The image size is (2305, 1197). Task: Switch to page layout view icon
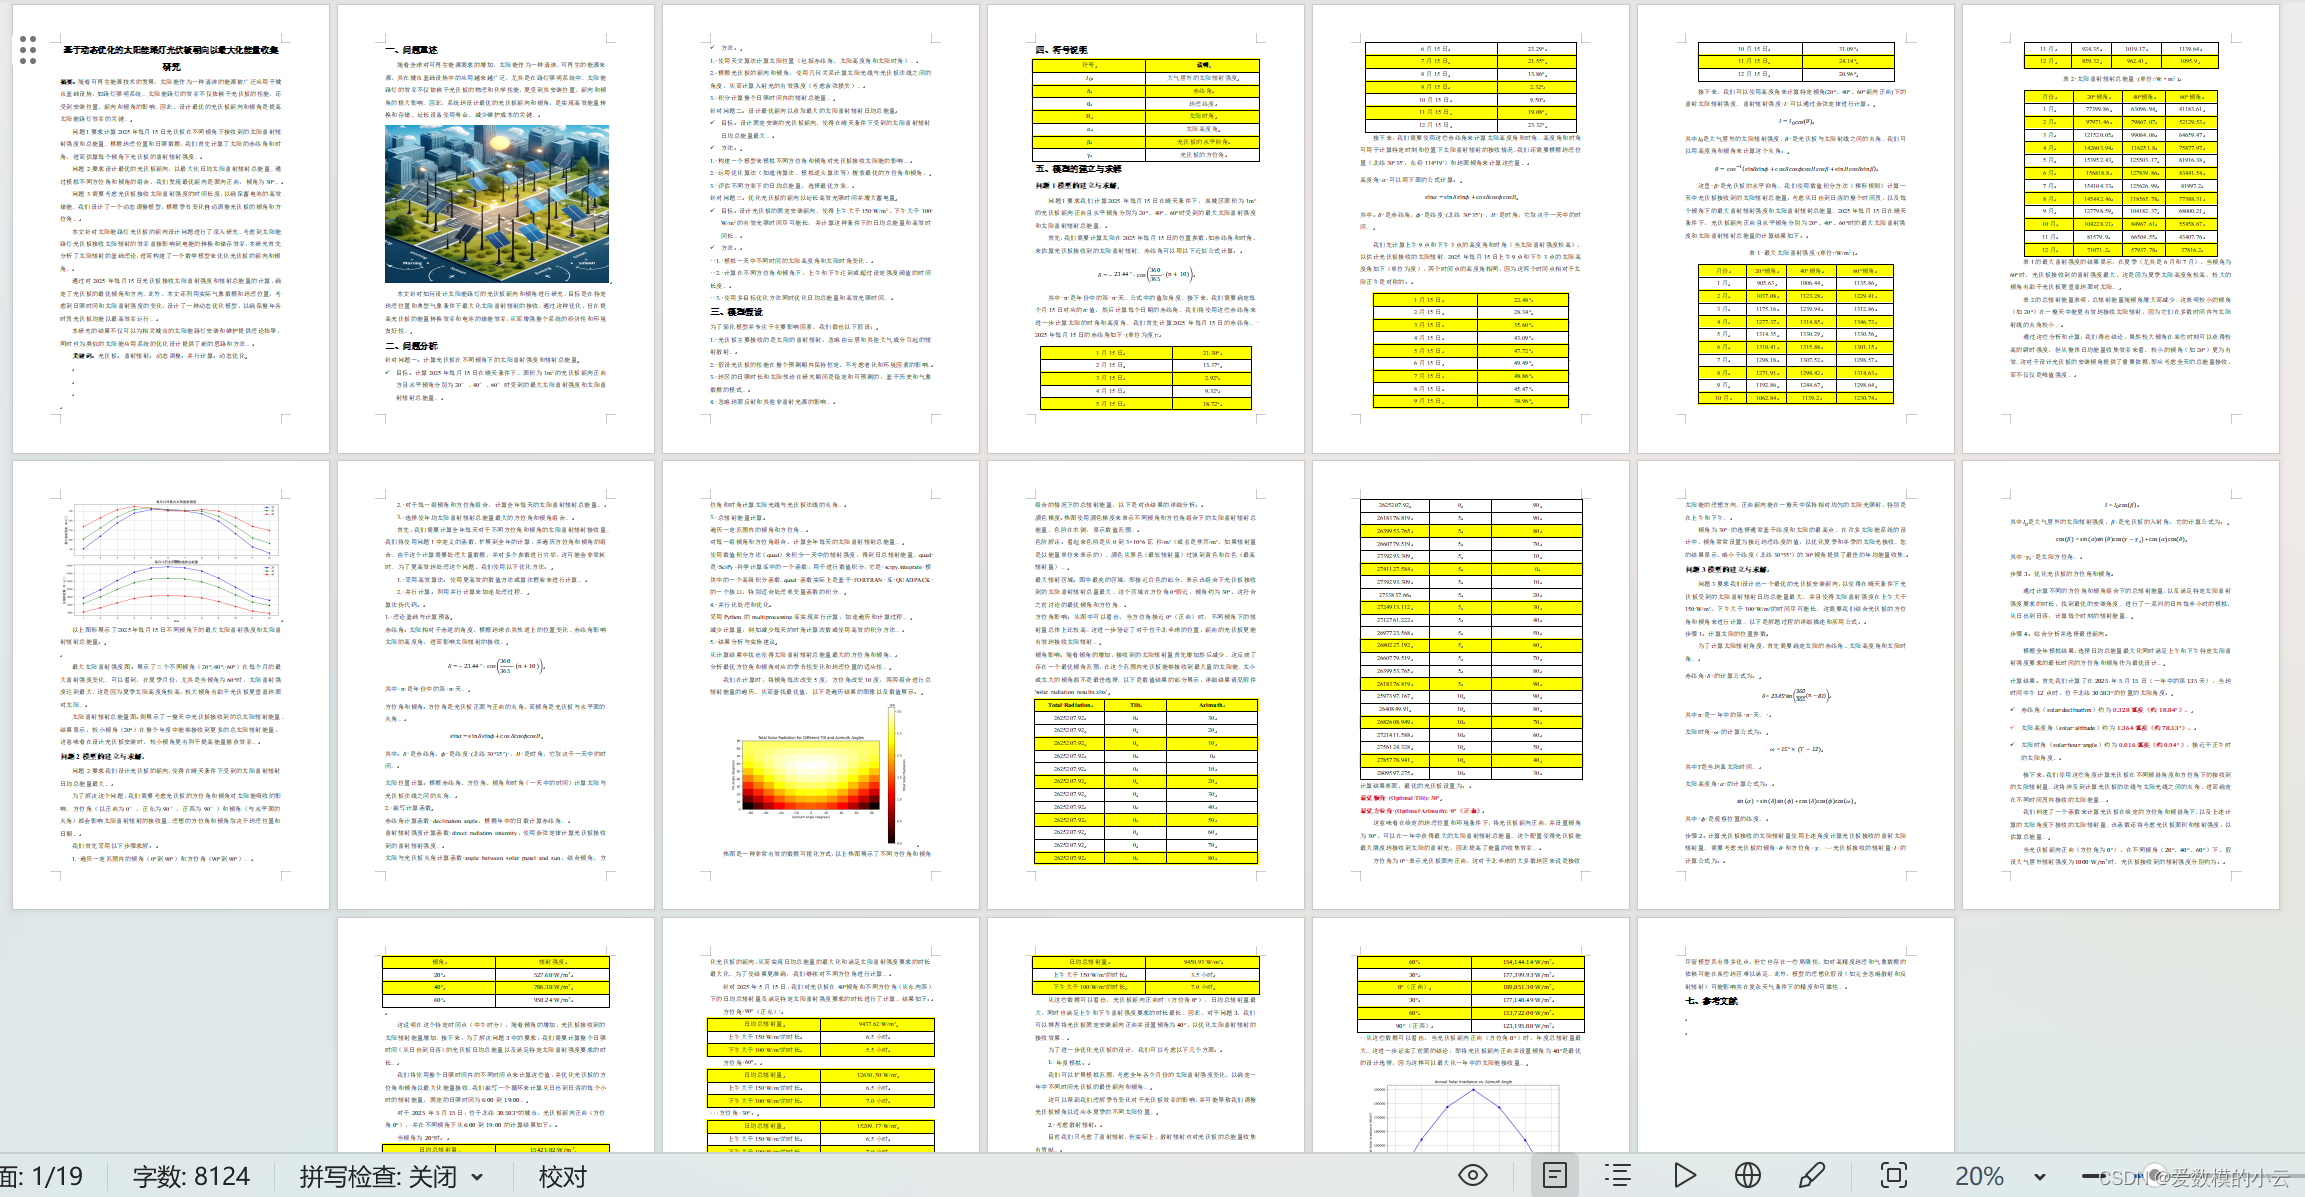click(x=1554, y=1175)
